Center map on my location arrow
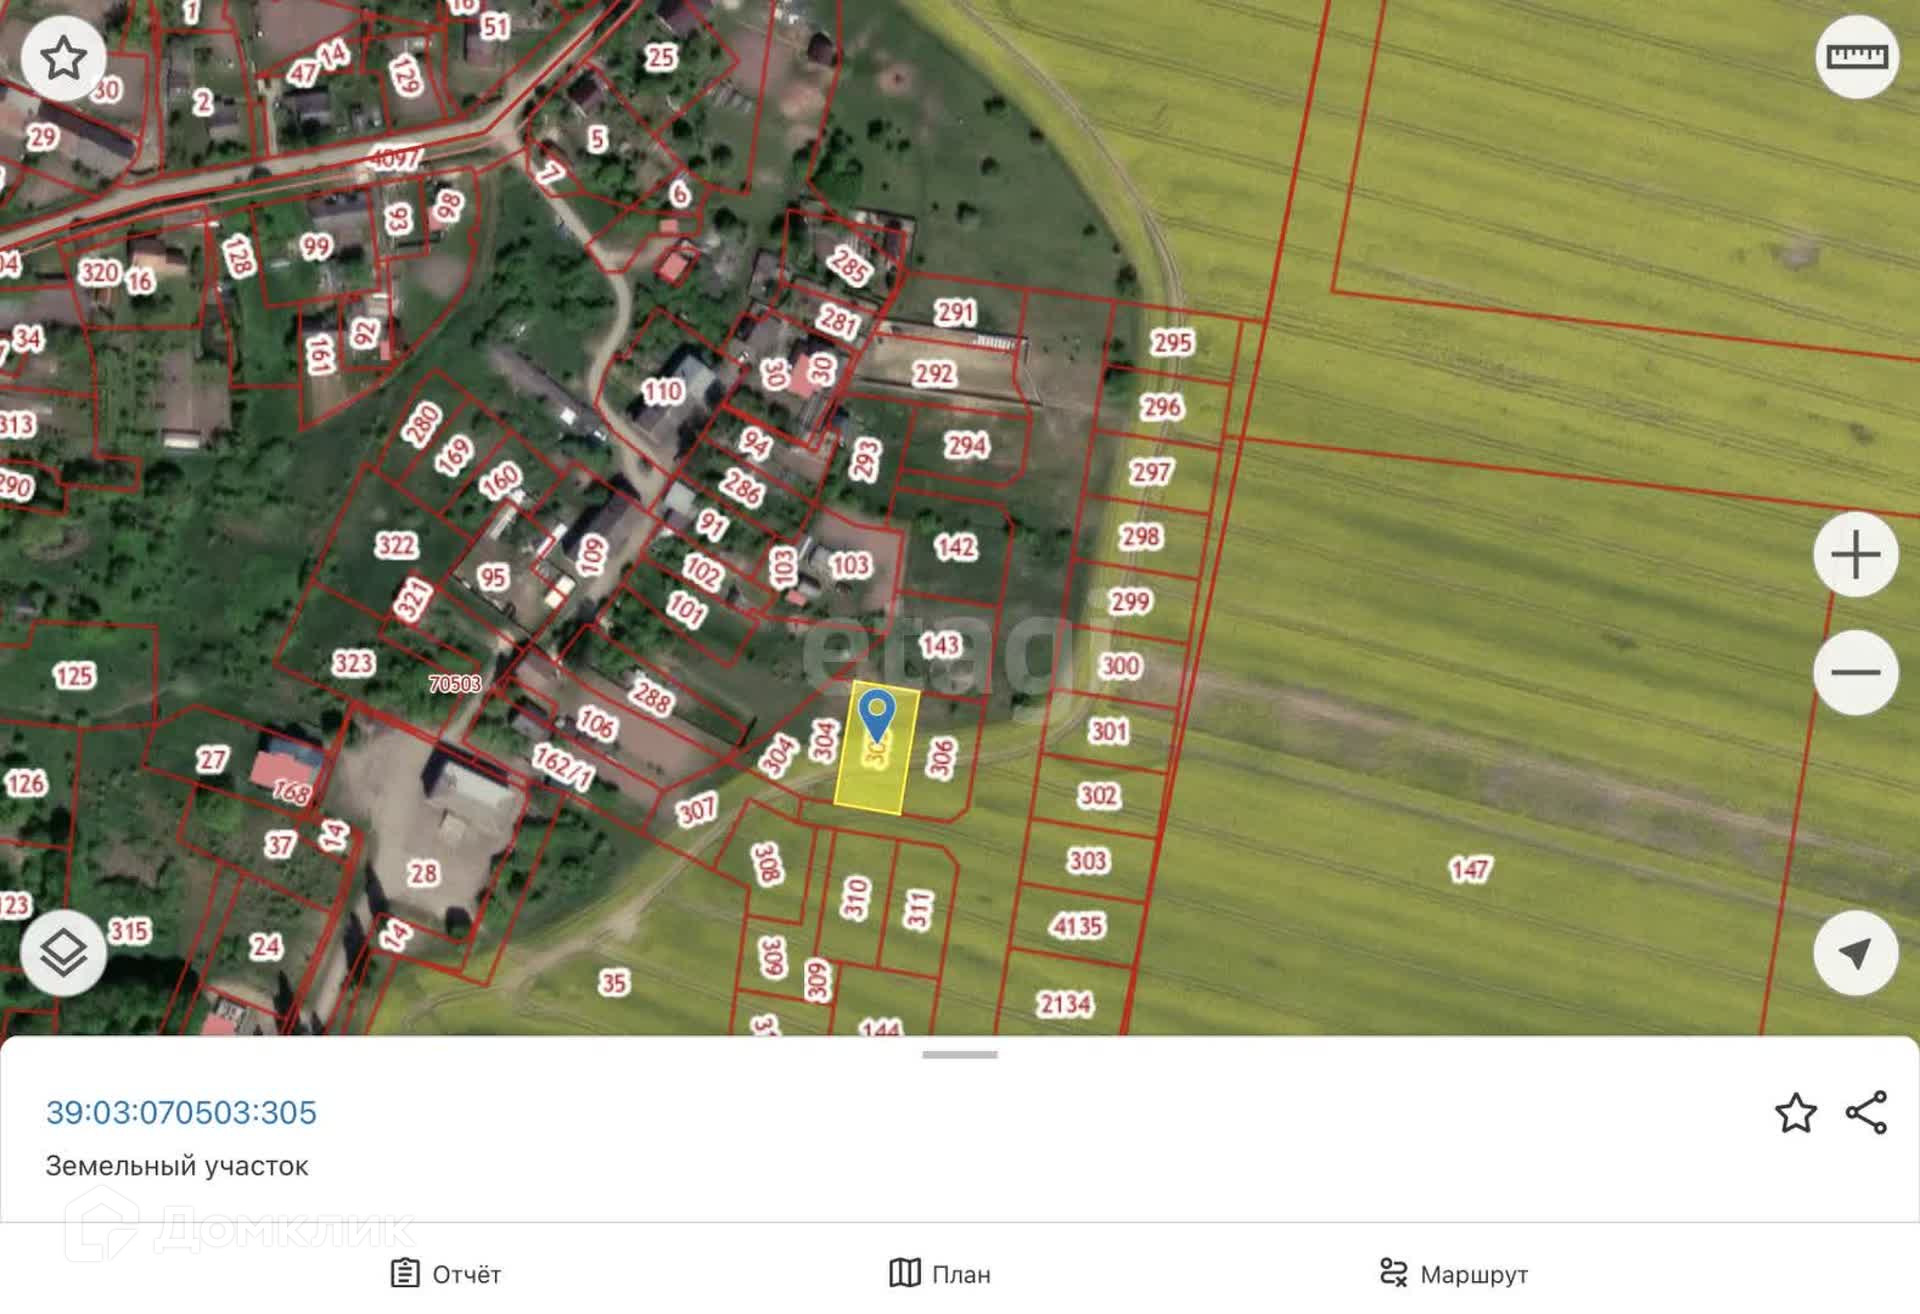 pyautogui.click(x=1855, y=953)
